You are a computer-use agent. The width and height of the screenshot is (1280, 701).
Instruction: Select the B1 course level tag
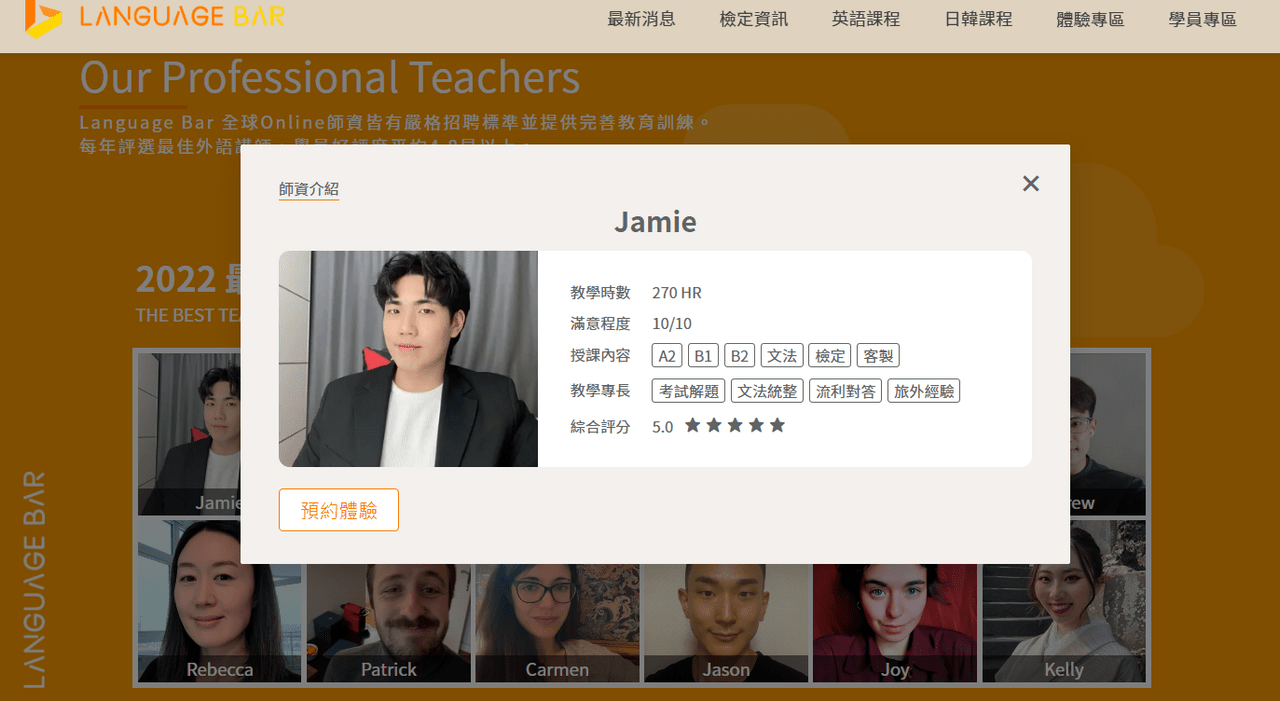[703, 355]
